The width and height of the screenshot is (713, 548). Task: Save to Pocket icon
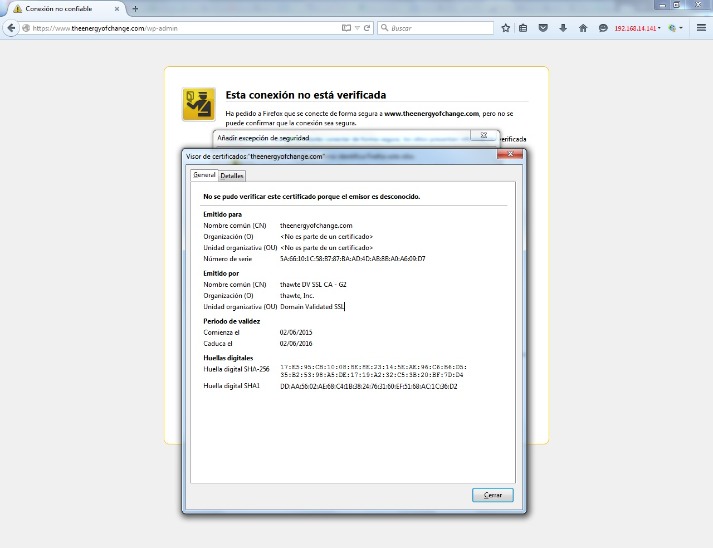[543, 28]
